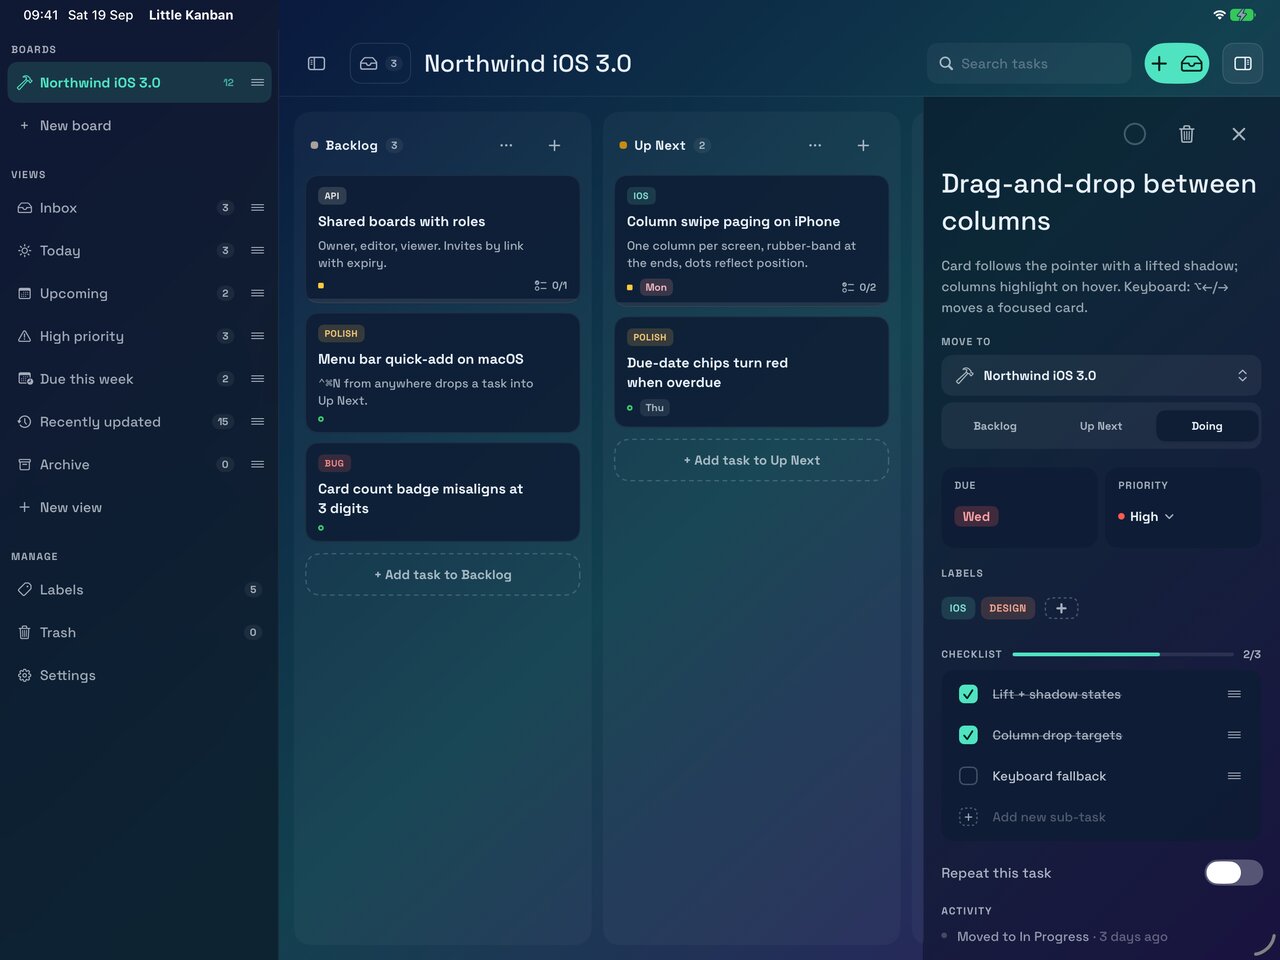The height and width of the screenshot is (960, 1280).
Task: Grab reorder handle for Lift + shadow states
Action: click(1234, 694)
